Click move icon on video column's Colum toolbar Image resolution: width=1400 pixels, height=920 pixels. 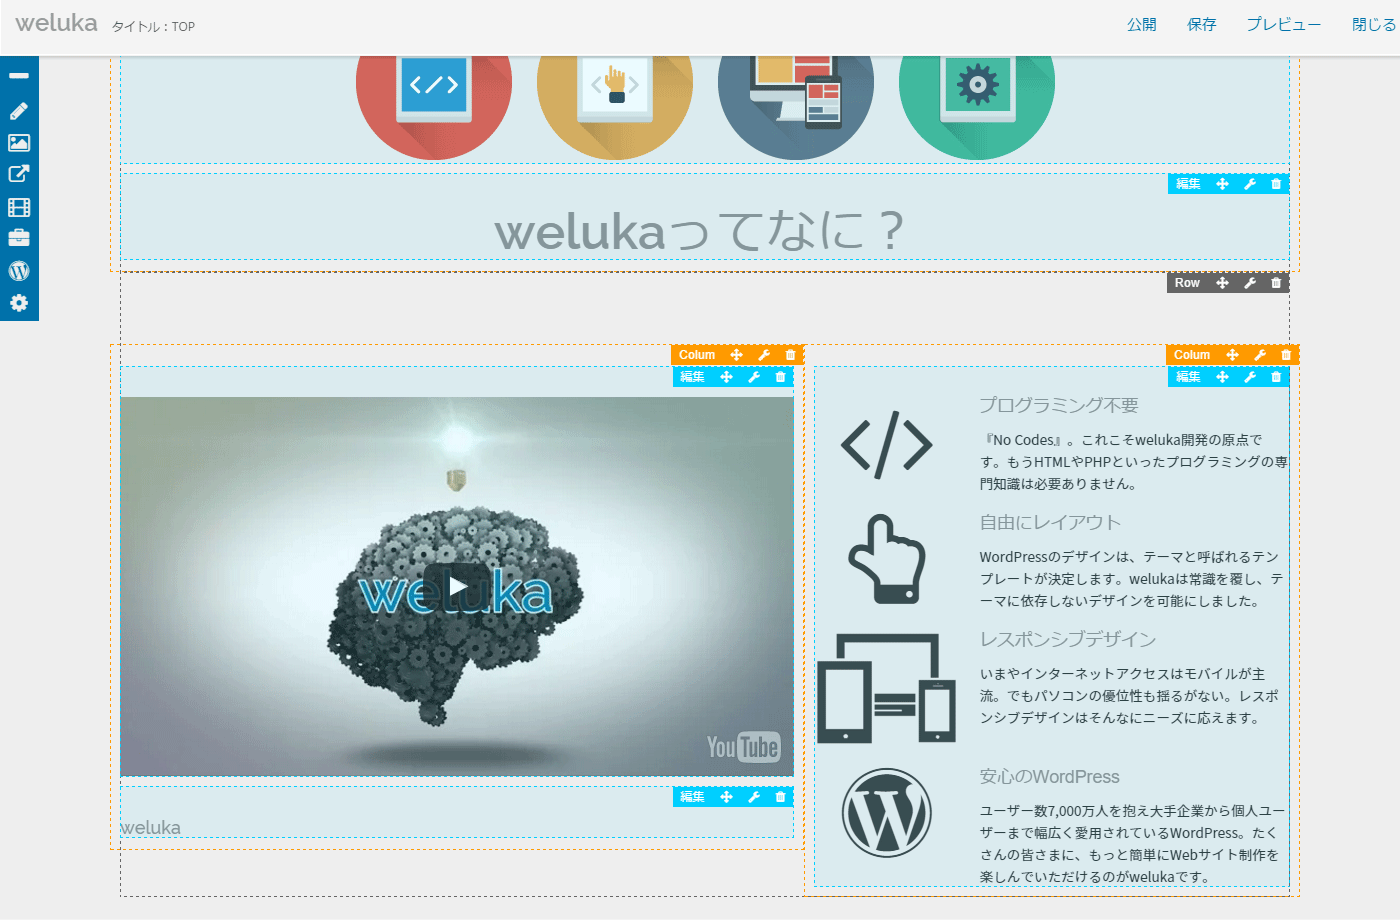click(736, 355)
